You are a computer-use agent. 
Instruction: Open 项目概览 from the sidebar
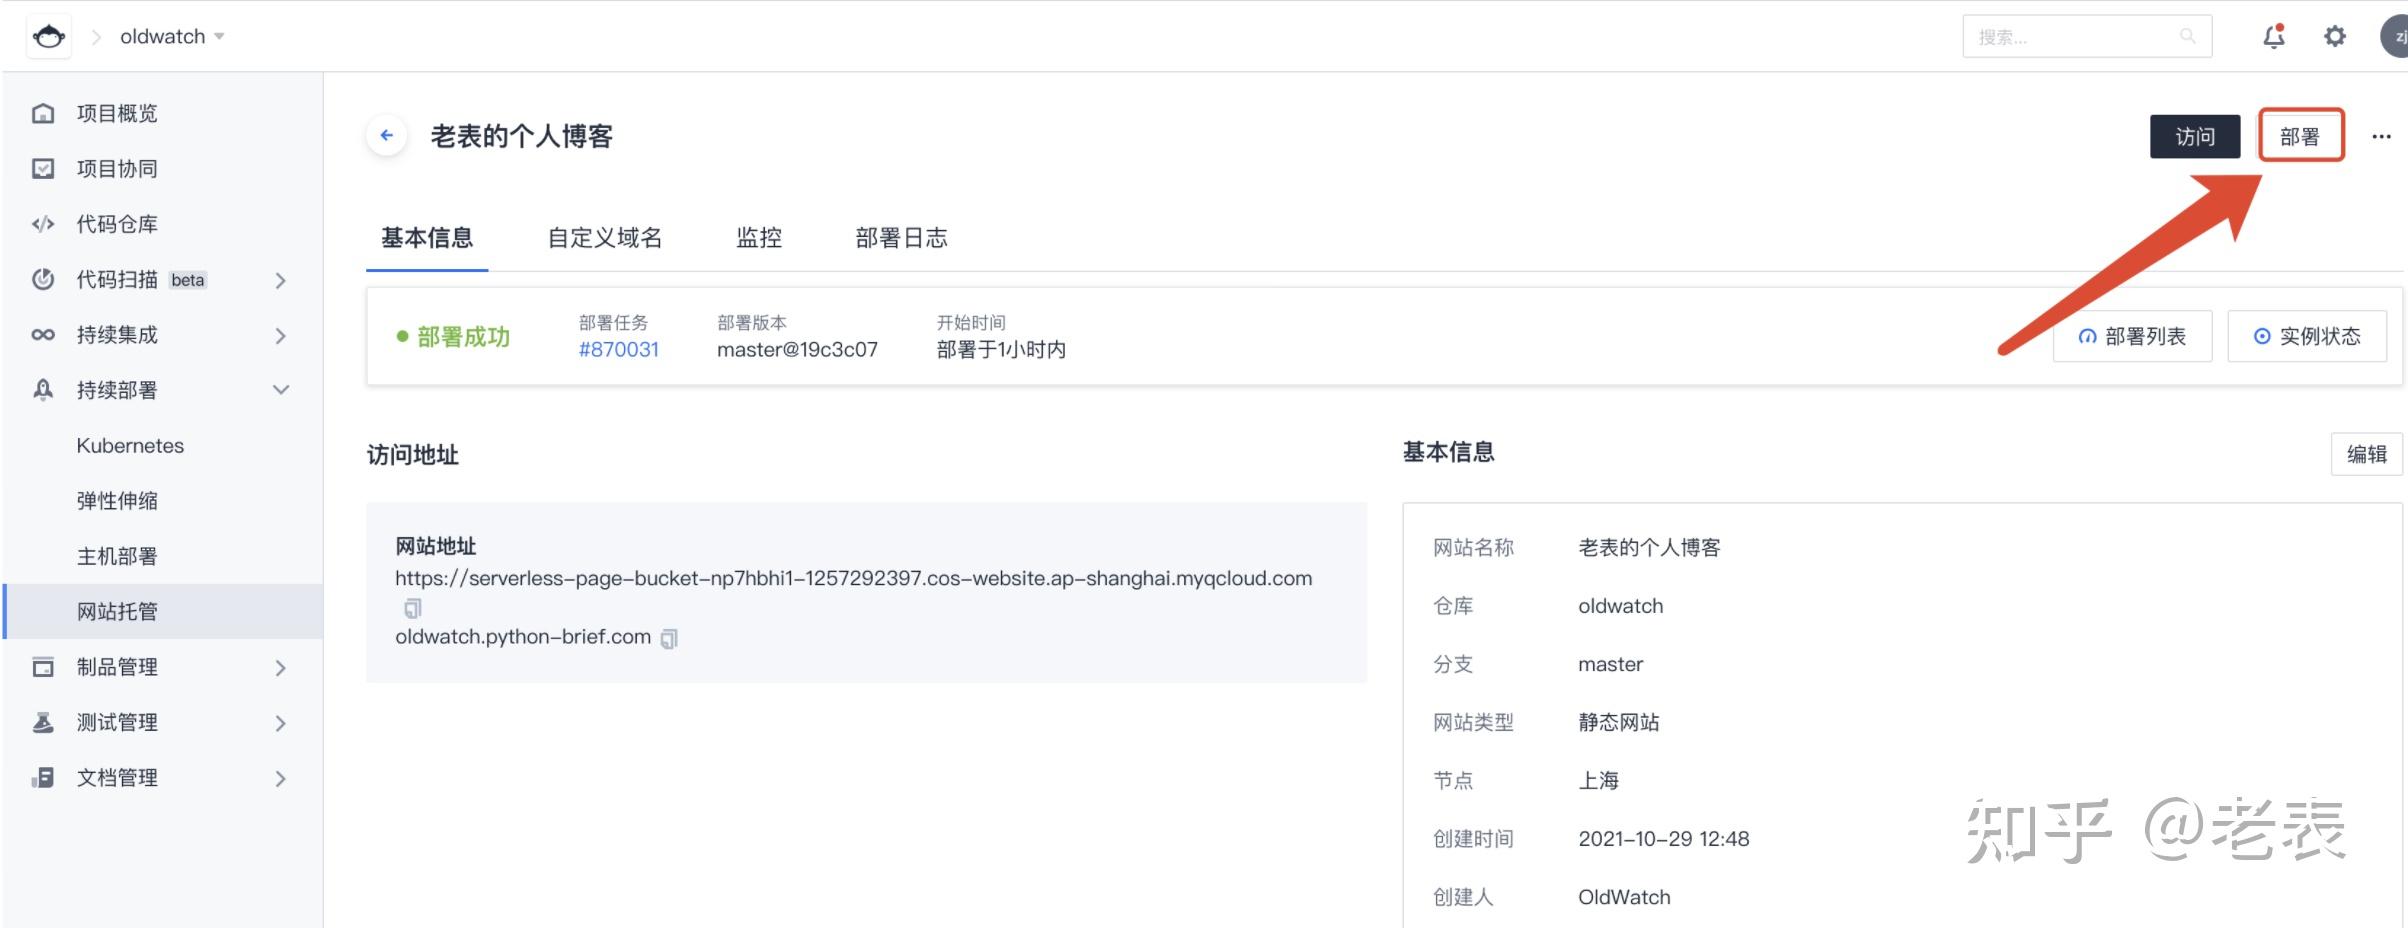[x=115, y=113]
